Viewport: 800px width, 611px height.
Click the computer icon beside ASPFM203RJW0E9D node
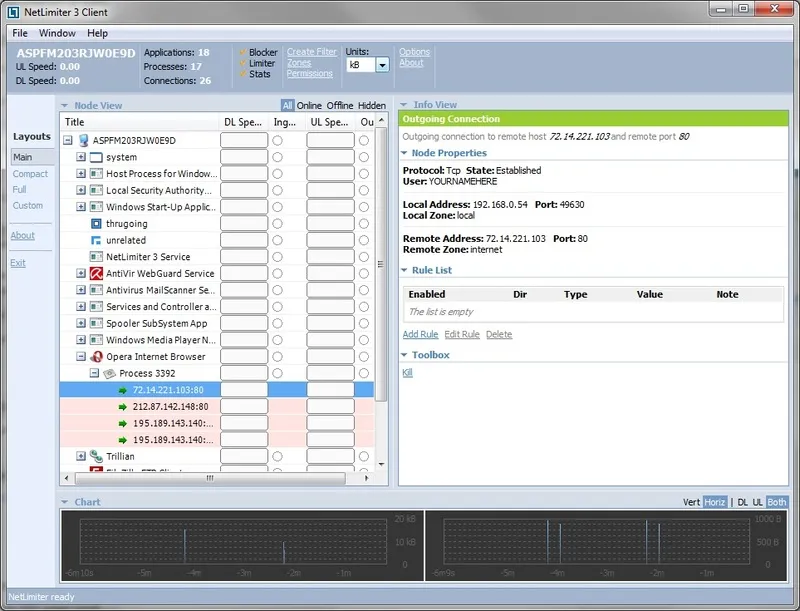click(83, 140)
